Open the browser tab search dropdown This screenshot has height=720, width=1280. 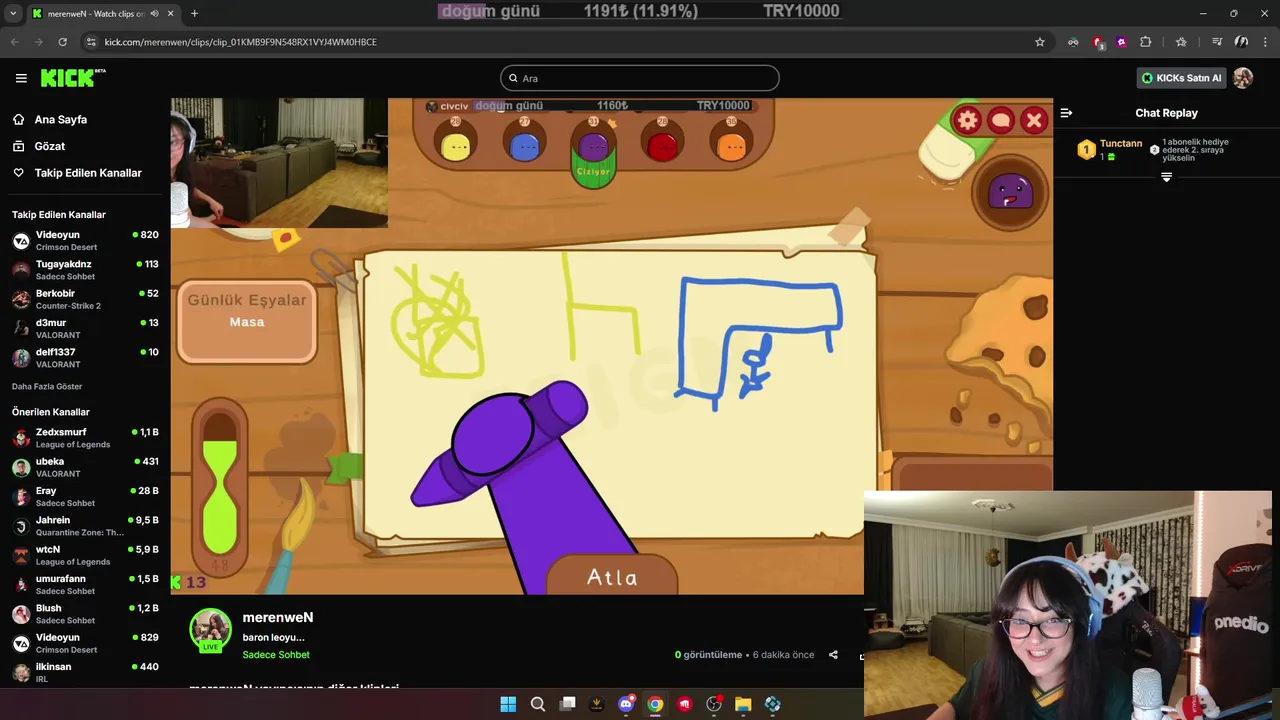[13, 13]
